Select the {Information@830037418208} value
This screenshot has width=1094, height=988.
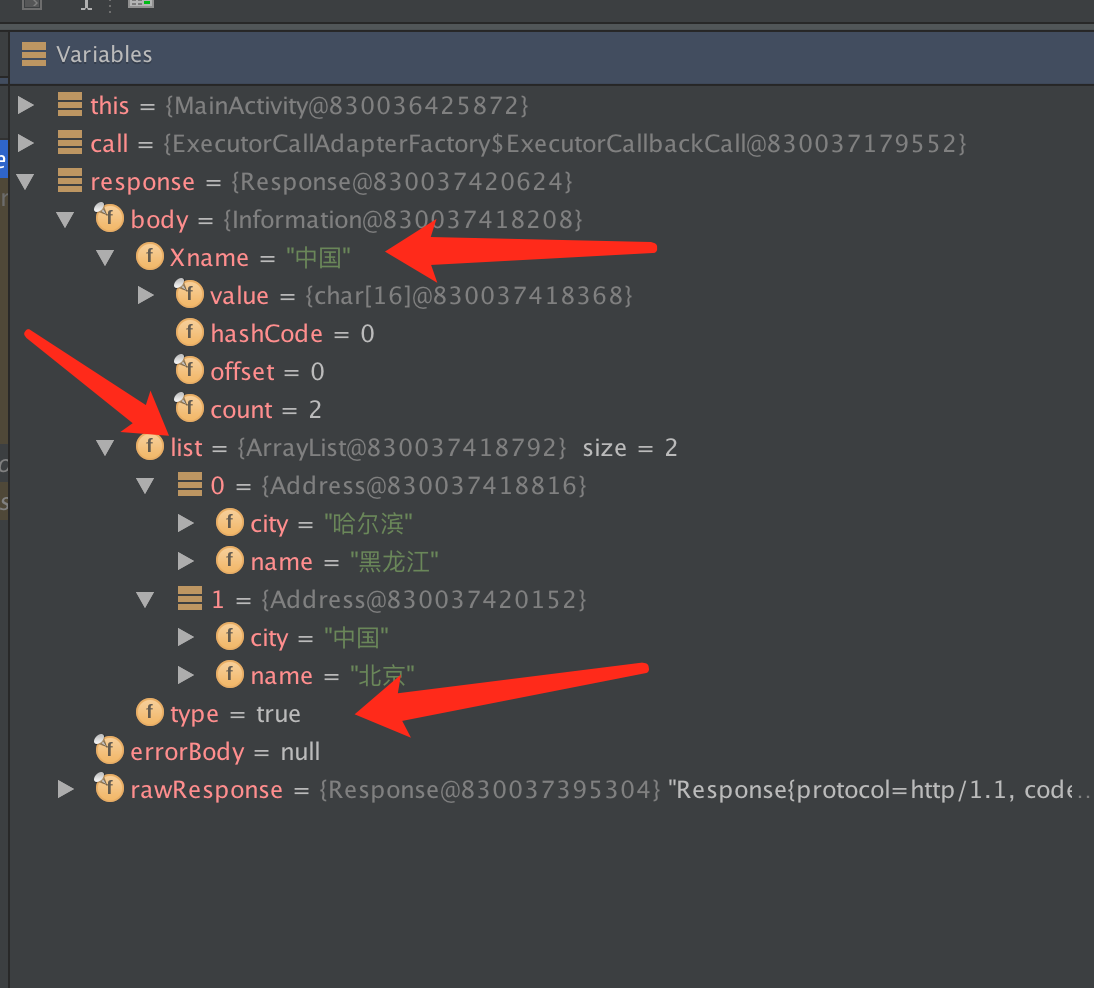pos(403,220)
